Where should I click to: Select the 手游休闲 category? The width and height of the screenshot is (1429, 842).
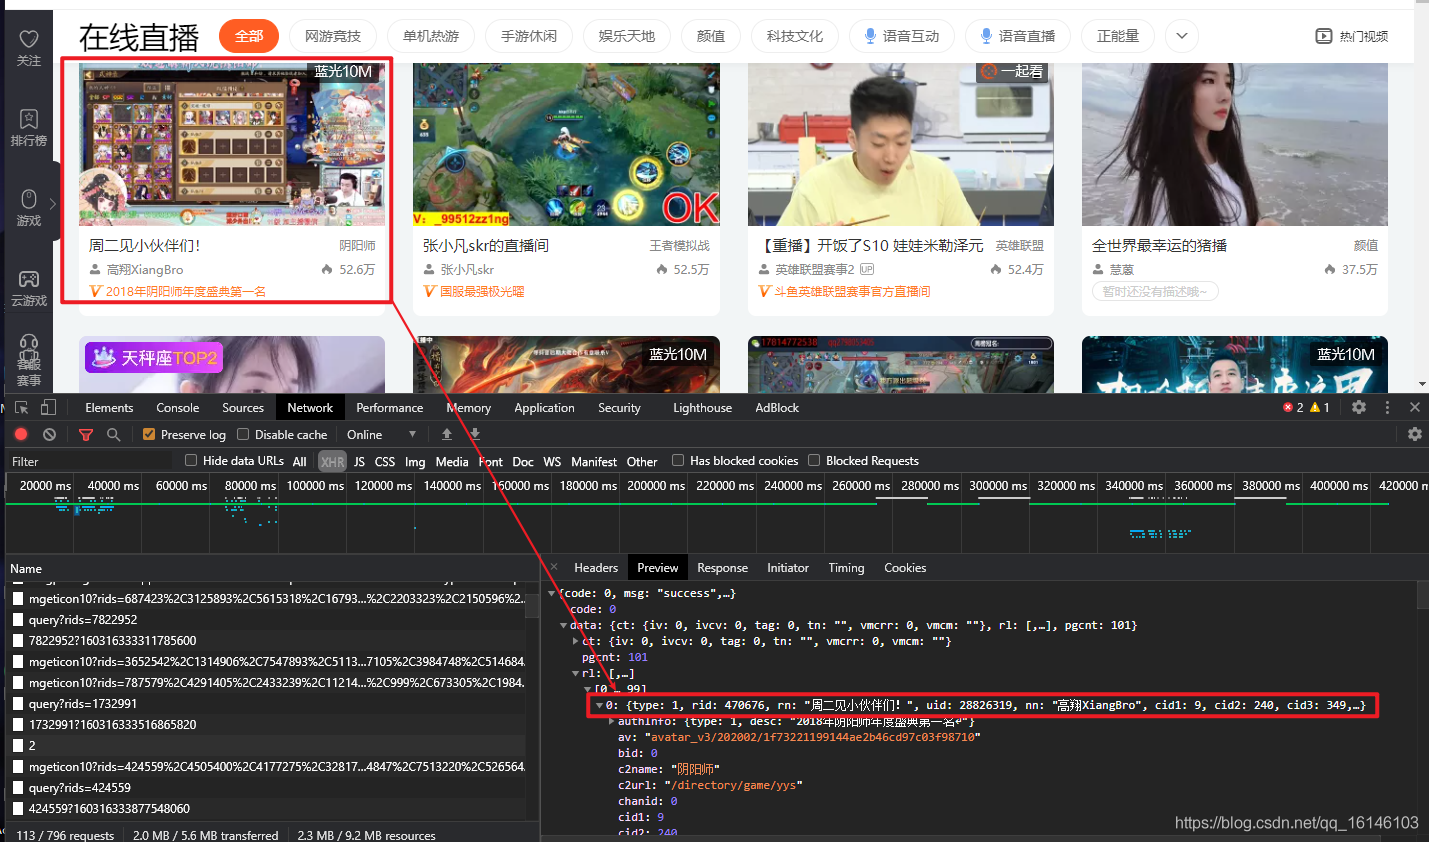(x=529, y=36)
